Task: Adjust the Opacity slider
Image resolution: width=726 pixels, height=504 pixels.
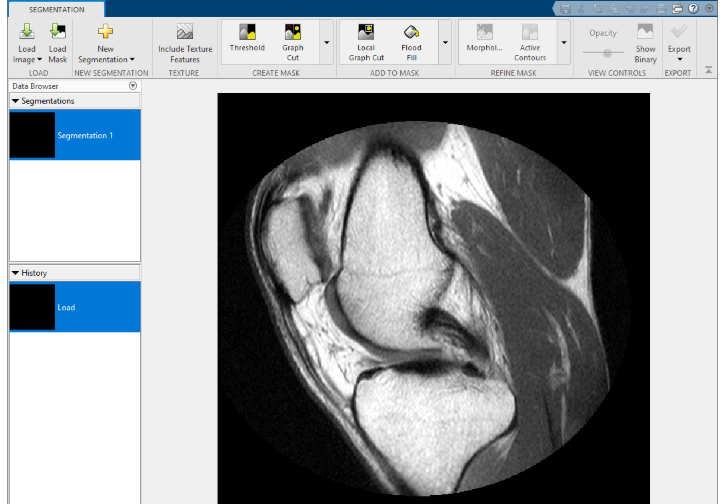Action: click(607, 53)
